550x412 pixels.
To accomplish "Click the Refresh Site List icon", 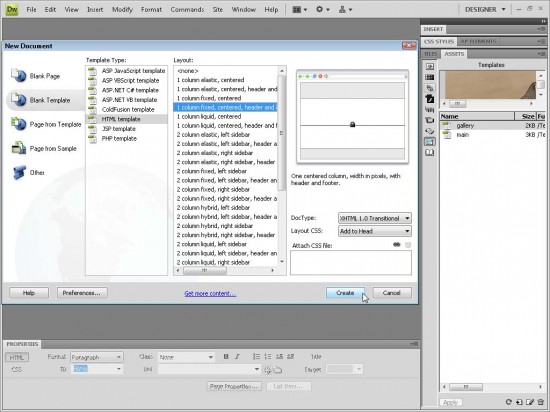I will 508,402.
